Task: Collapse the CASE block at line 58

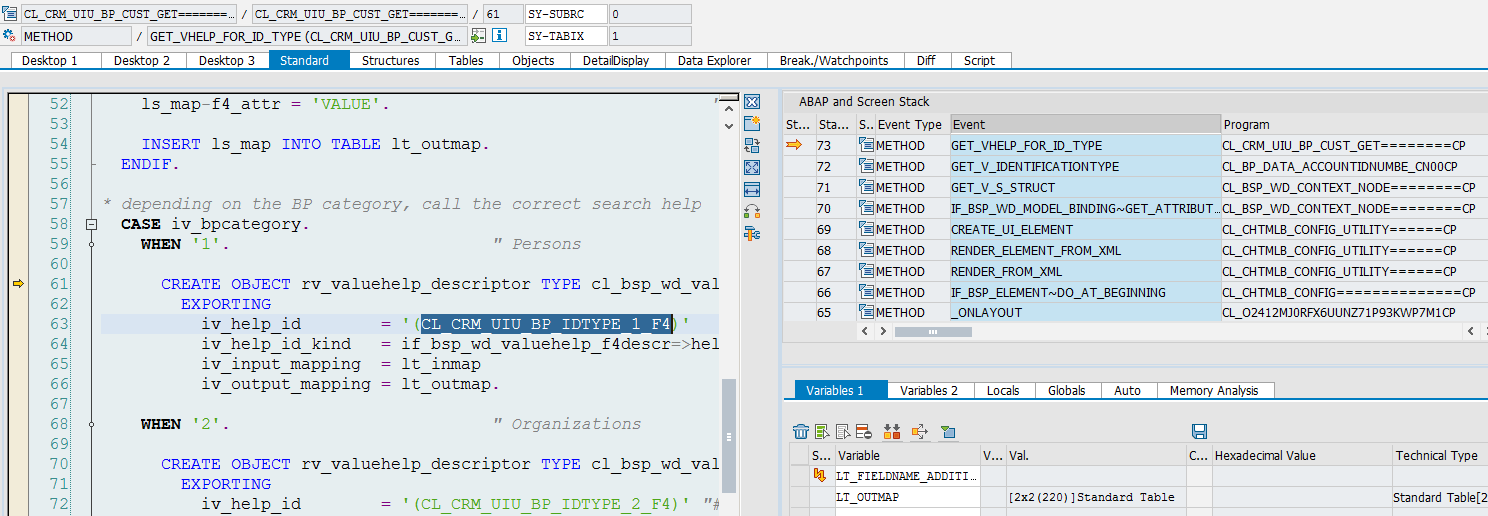Action: [x=92, y=224]
